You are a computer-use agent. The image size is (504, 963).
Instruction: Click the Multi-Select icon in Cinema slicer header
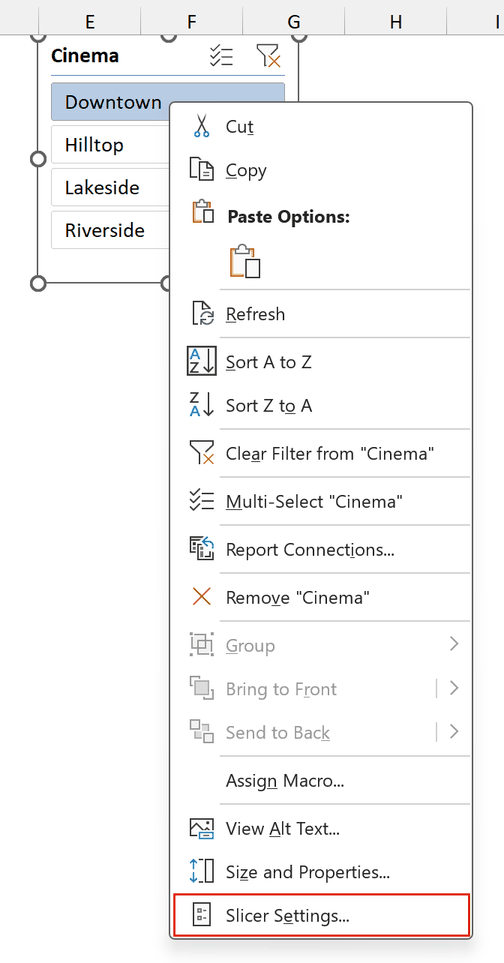[x=221, y=56]
